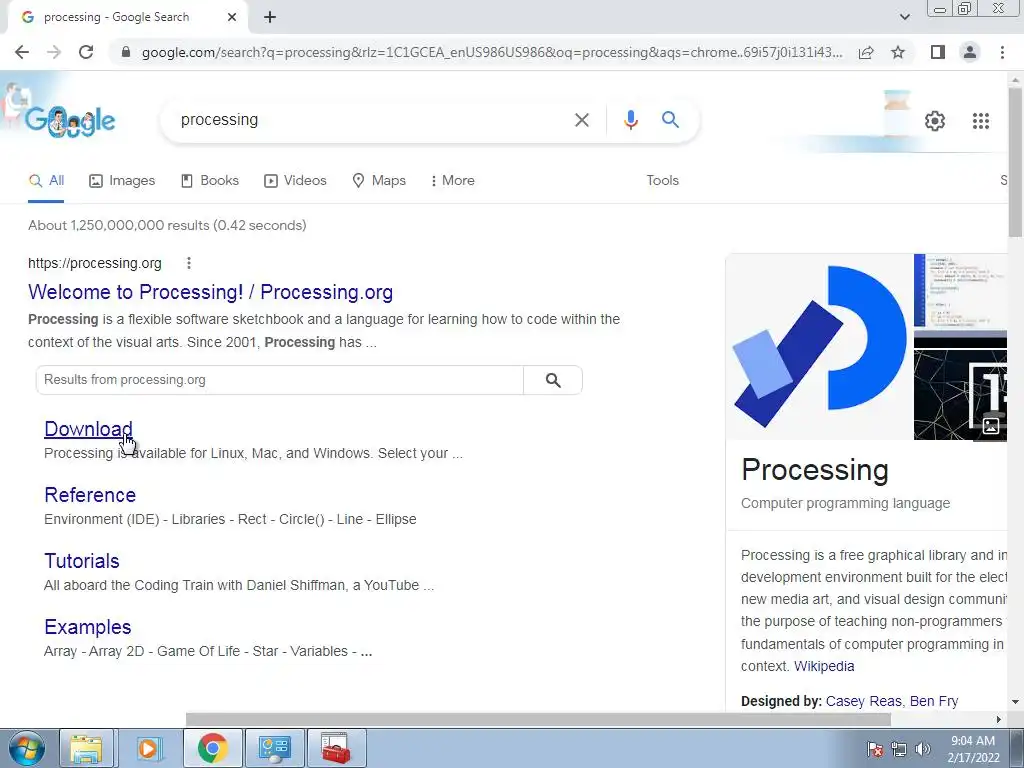Share this page using address bar icon
1024x768 pixels.
click(866, 52)
